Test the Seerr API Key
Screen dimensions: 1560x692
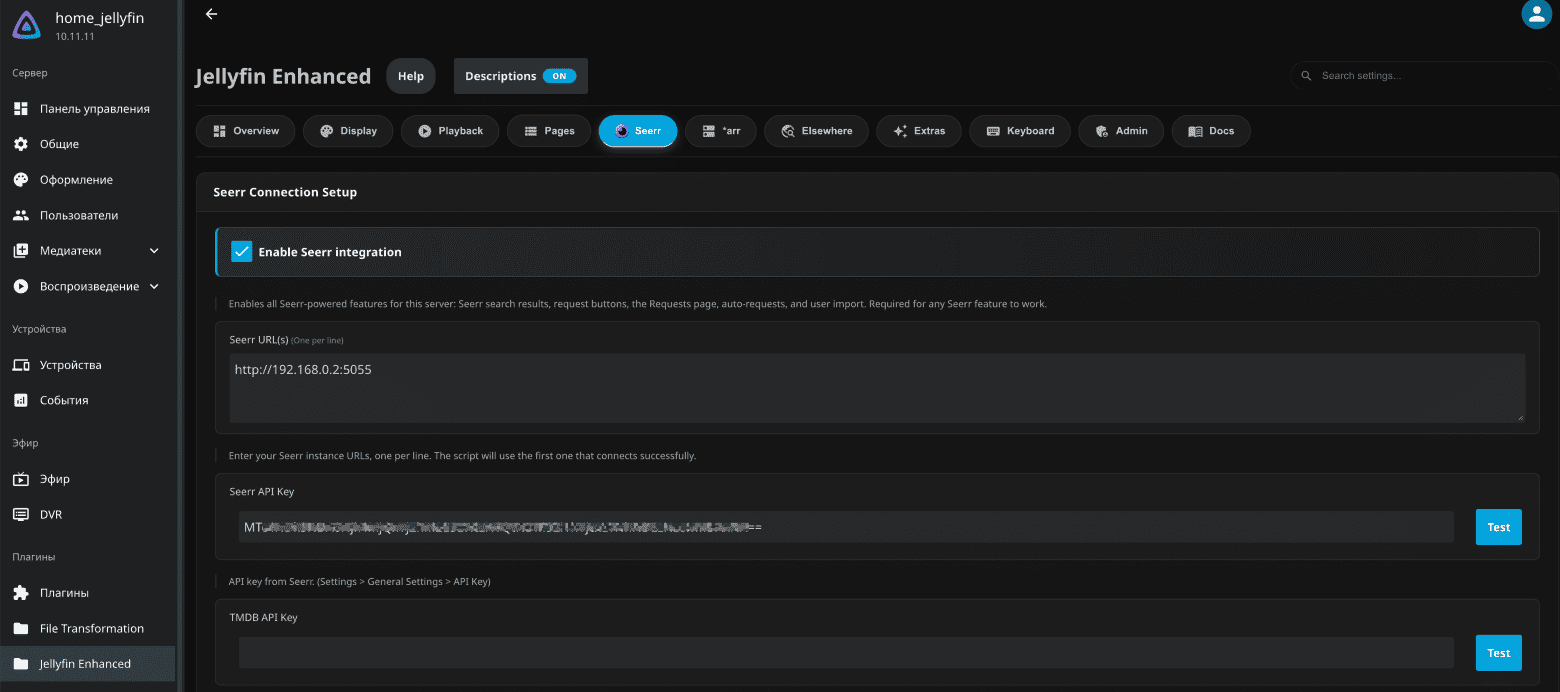[1498, 527]
